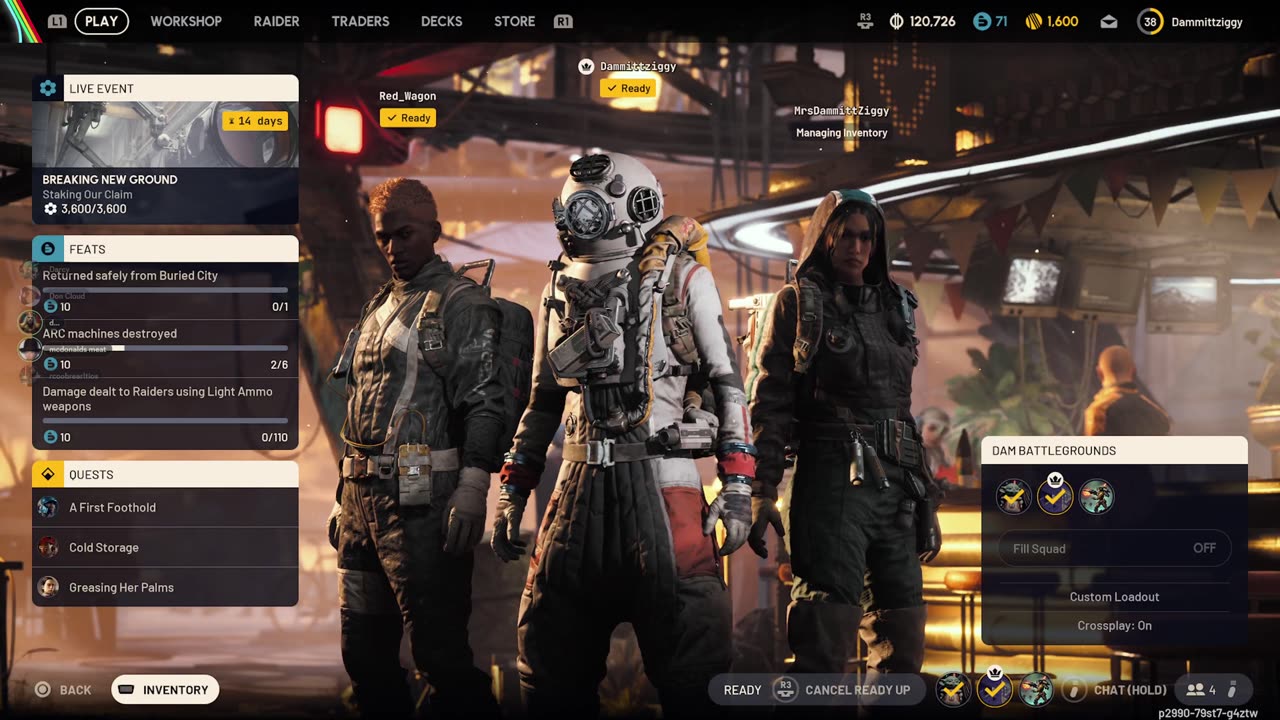Open the RAIDER tab
1280x720 pixels.
coord(276,21)
